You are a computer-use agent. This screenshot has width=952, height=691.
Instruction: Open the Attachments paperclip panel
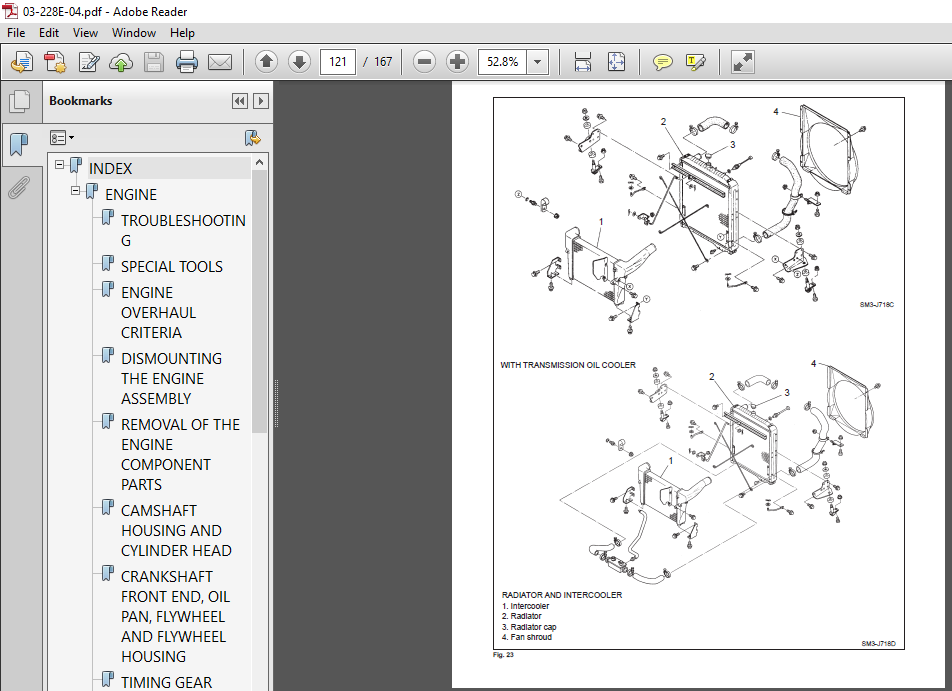click(19, 188)
